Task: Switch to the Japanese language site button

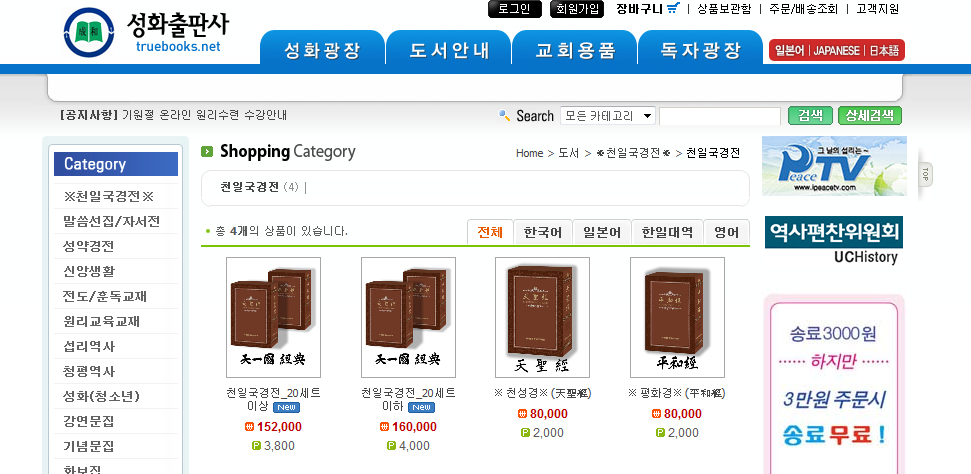Action: (835, 51)
